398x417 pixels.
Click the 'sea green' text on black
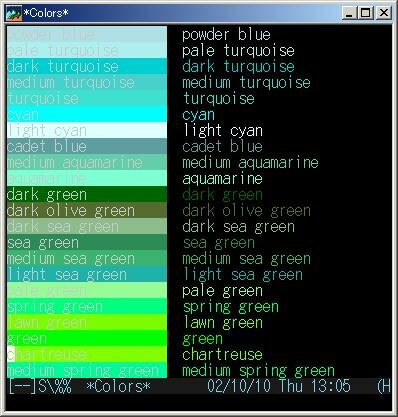[219, 243]
